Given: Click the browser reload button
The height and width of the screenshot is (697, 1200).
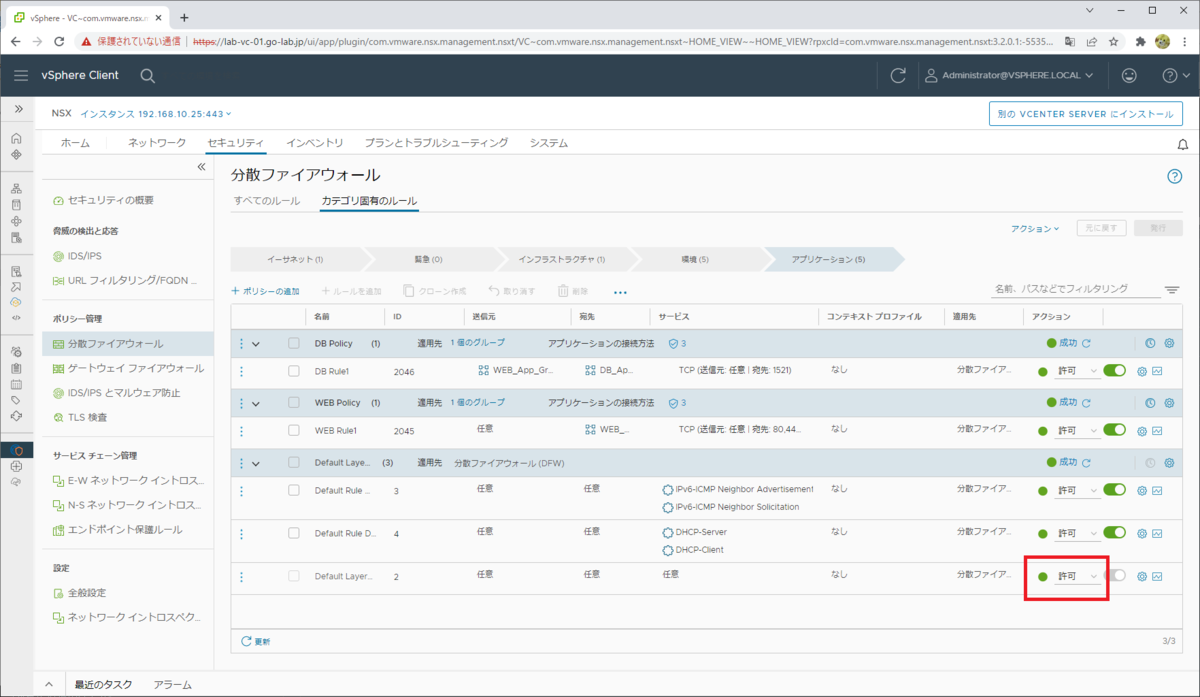Looking at the screenshot, I should pyautogui.click(x=59, y=42).
